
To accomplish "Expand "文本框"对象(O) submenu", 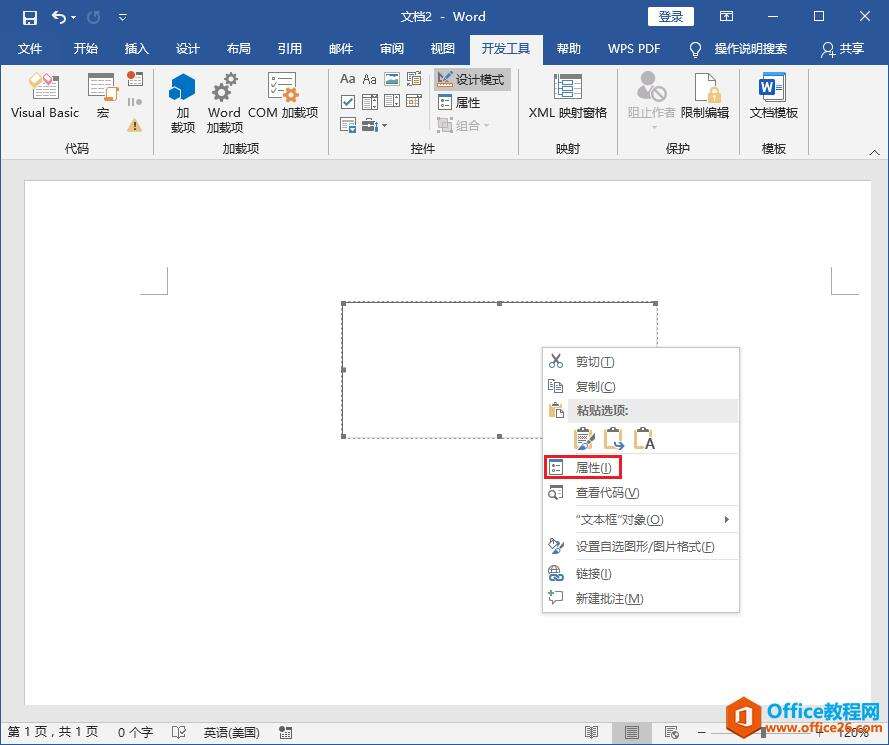I will (x=641, y=519).
